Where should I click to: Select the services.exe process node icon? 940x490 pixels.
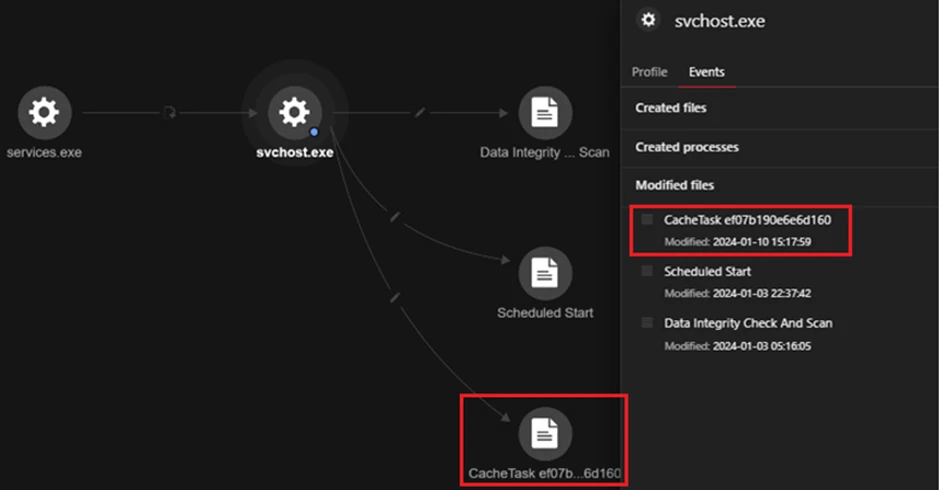44,113
